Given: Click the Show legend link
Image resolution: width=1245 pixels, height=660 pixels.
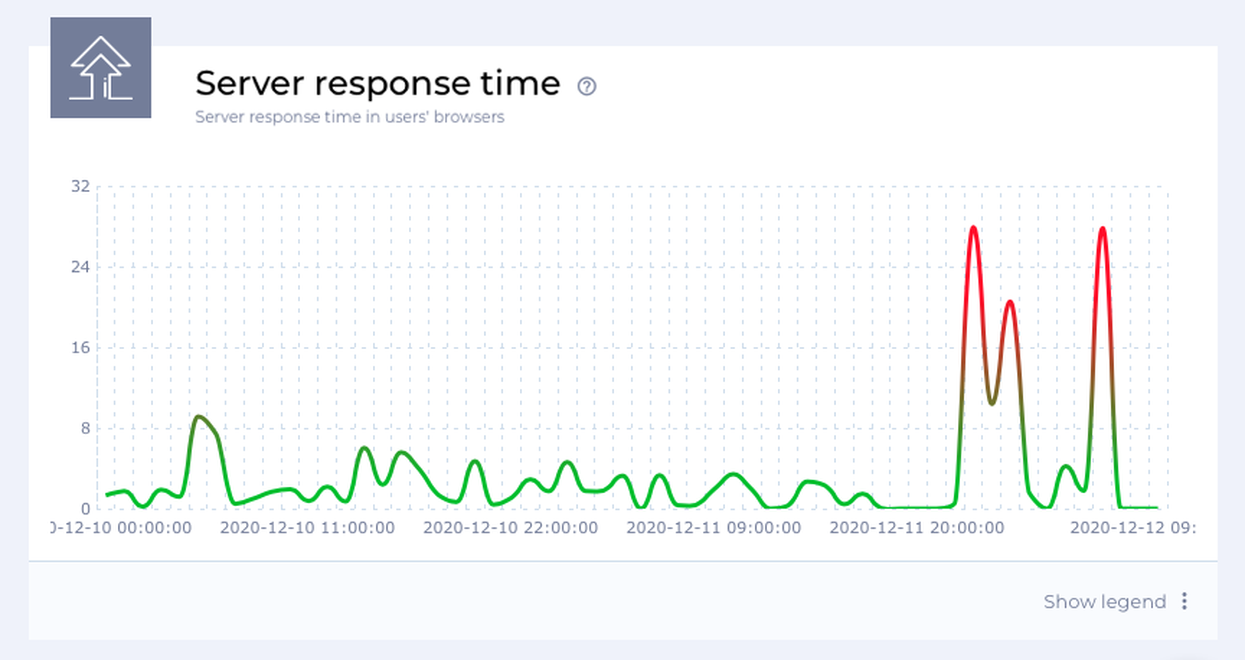Looking at the screenshot, I should coord(1104,601).
